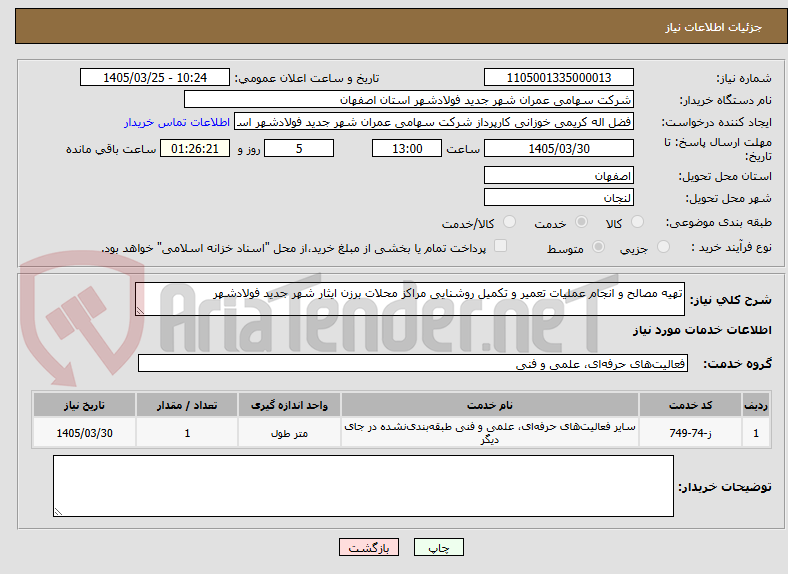This screenshot has width=788, height=574.
Task: Click the تاریخ نیاز column header
Action: point(84,405)
